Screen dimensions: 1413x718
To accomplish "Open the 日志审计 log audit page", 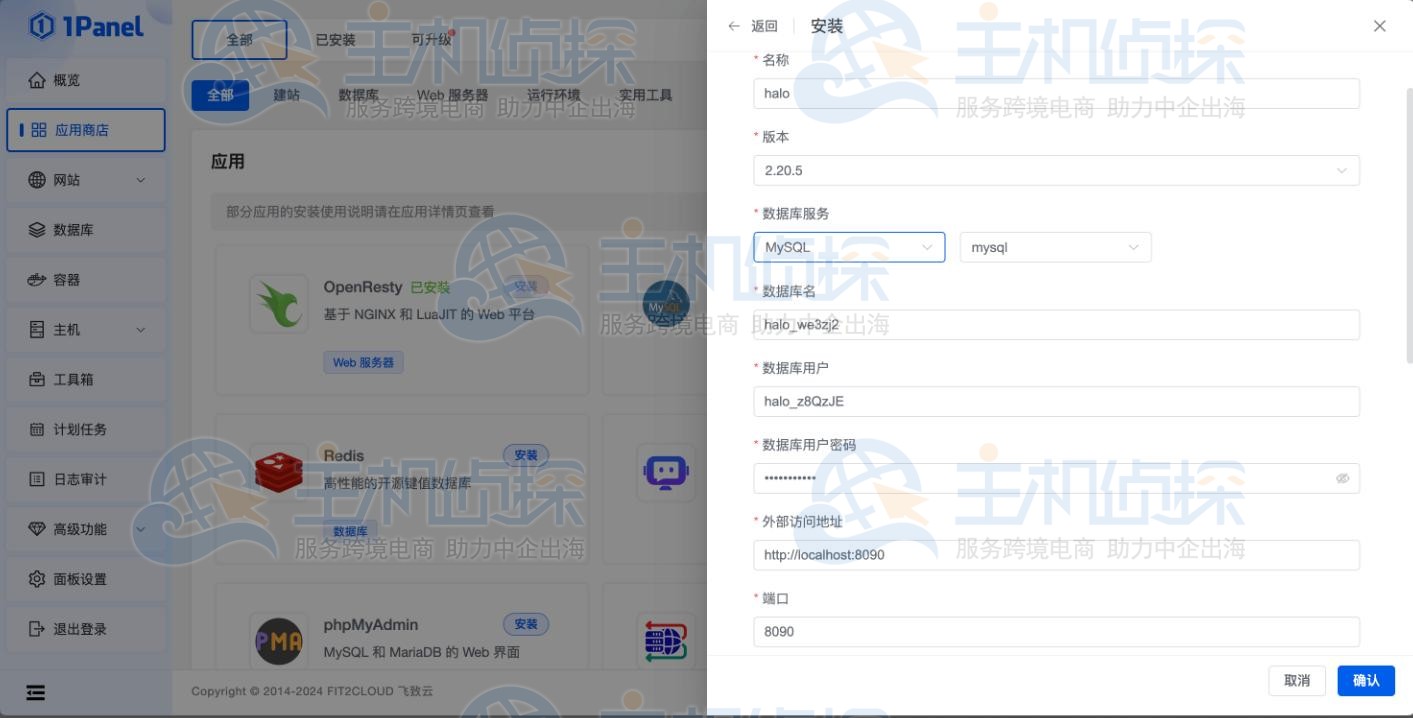I will (86, 479).
